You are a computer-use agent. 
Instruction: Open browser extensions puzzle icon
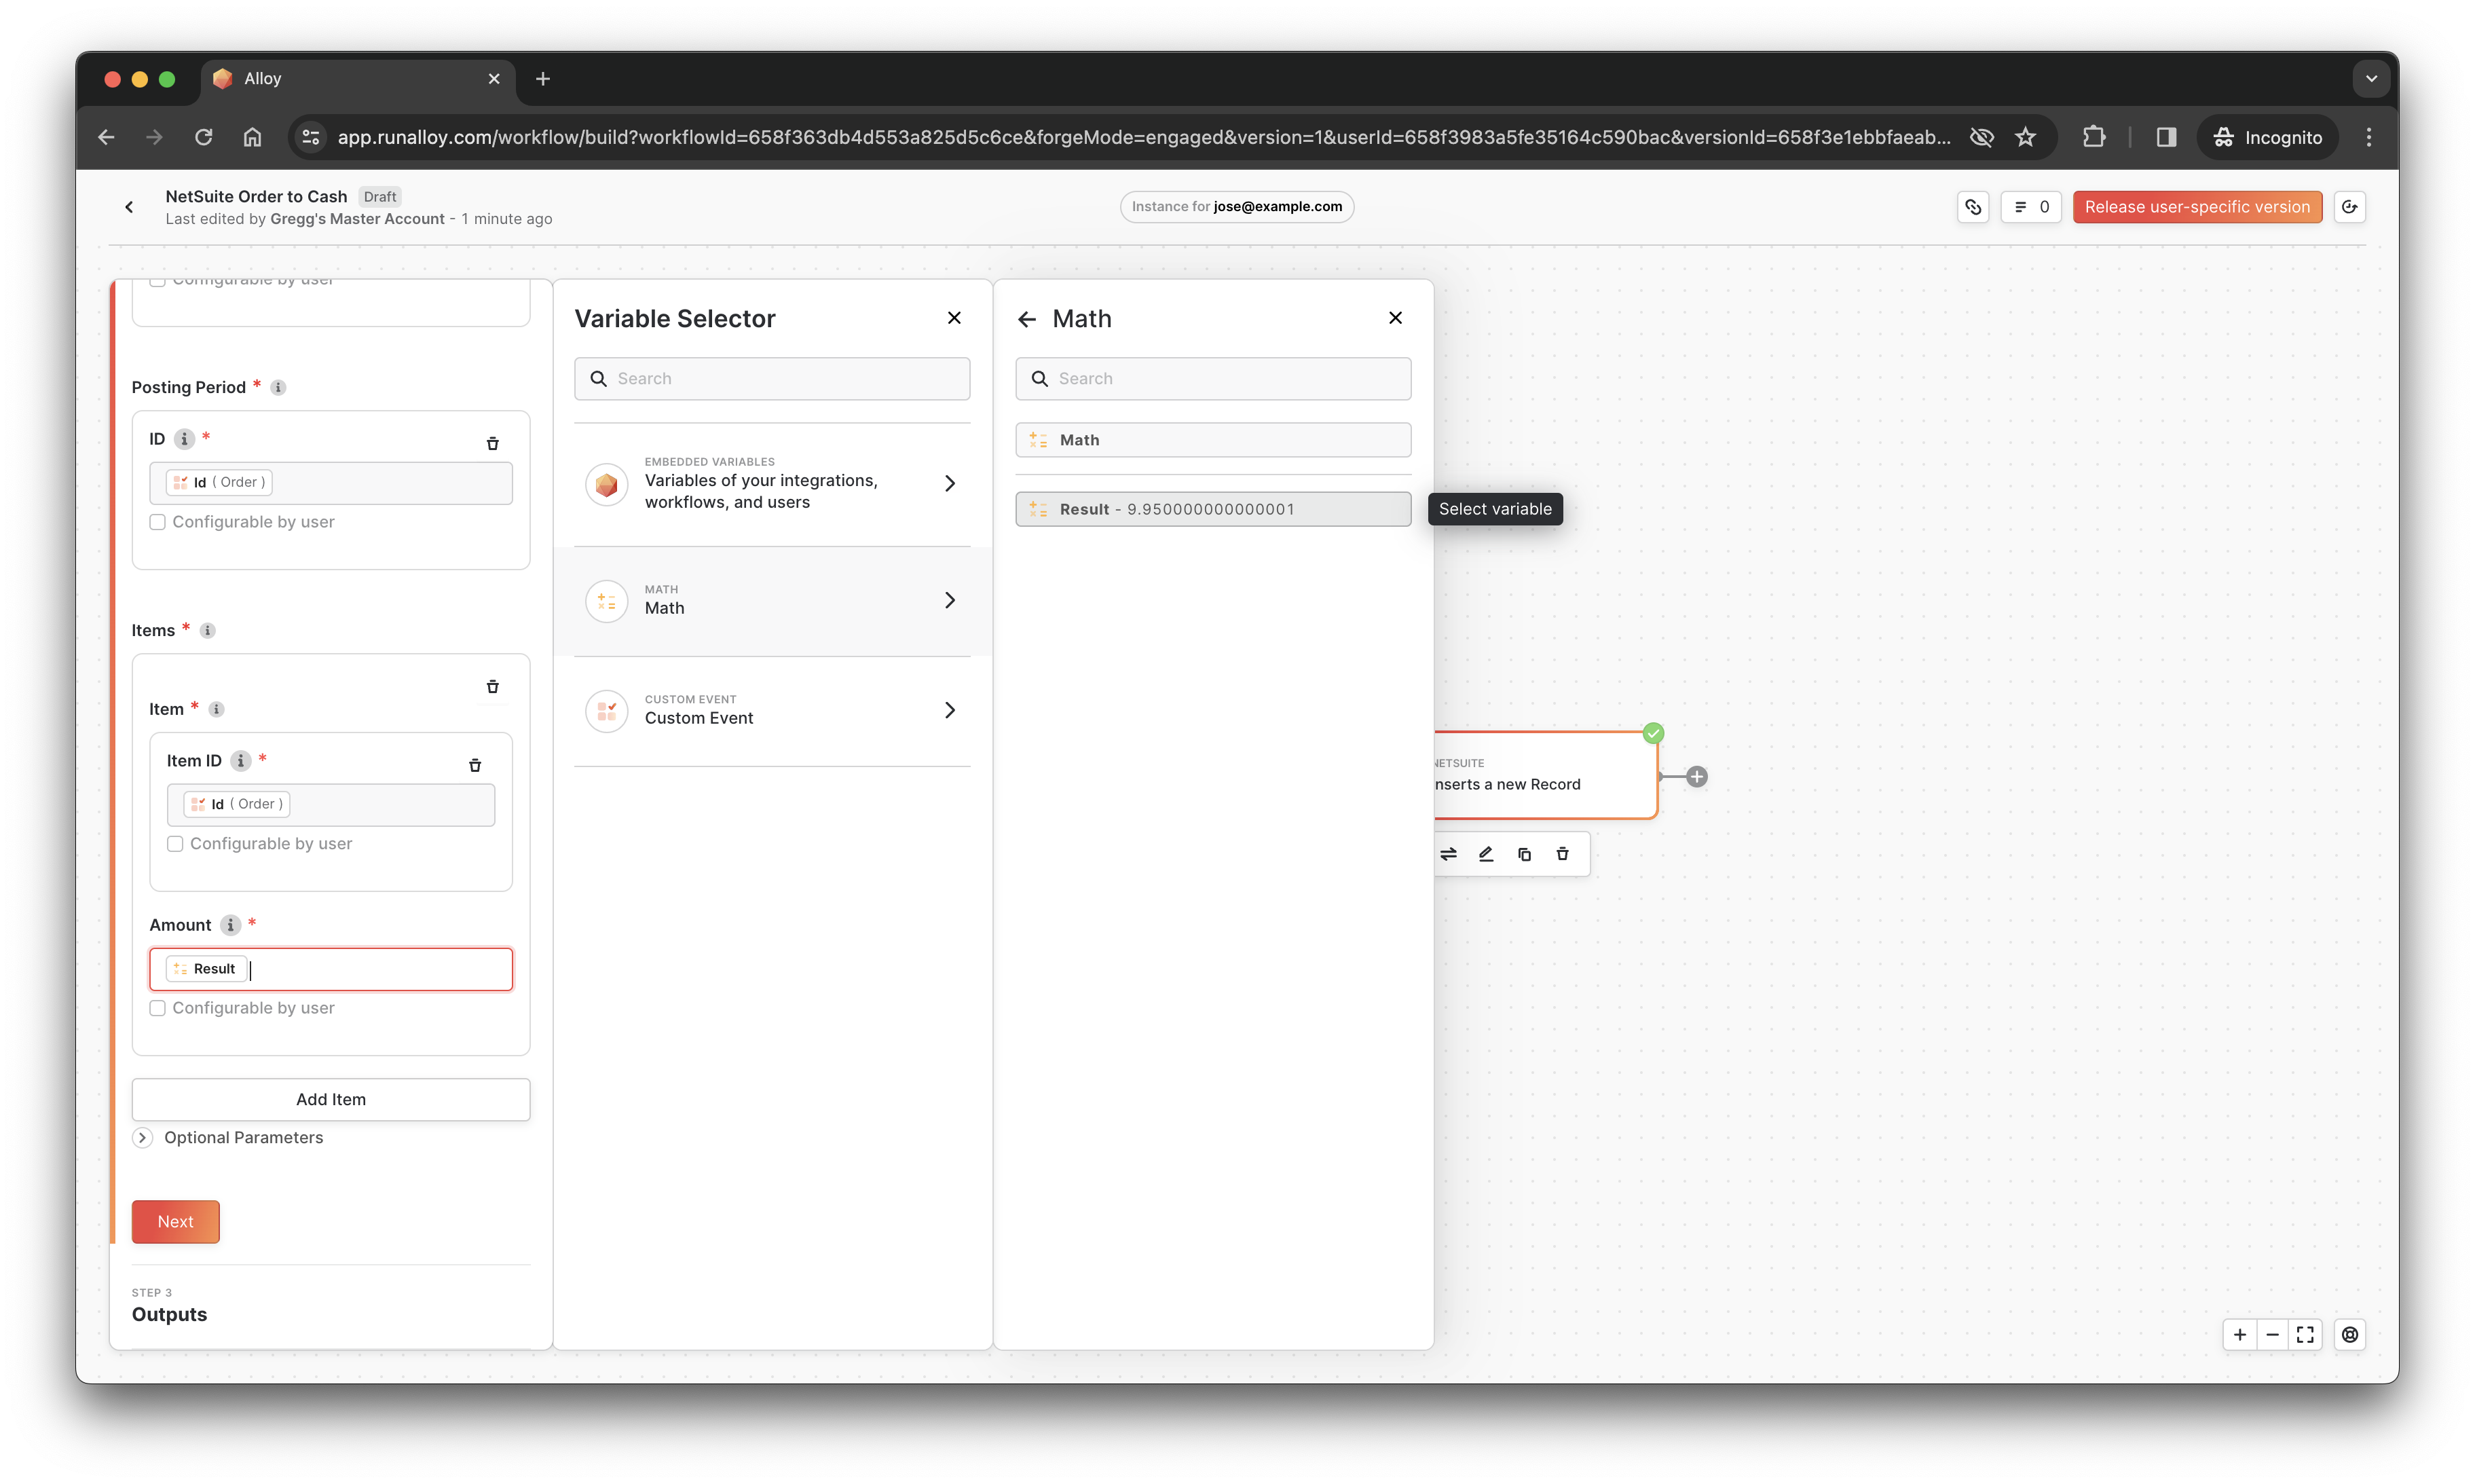click(x=2094, y=137)
